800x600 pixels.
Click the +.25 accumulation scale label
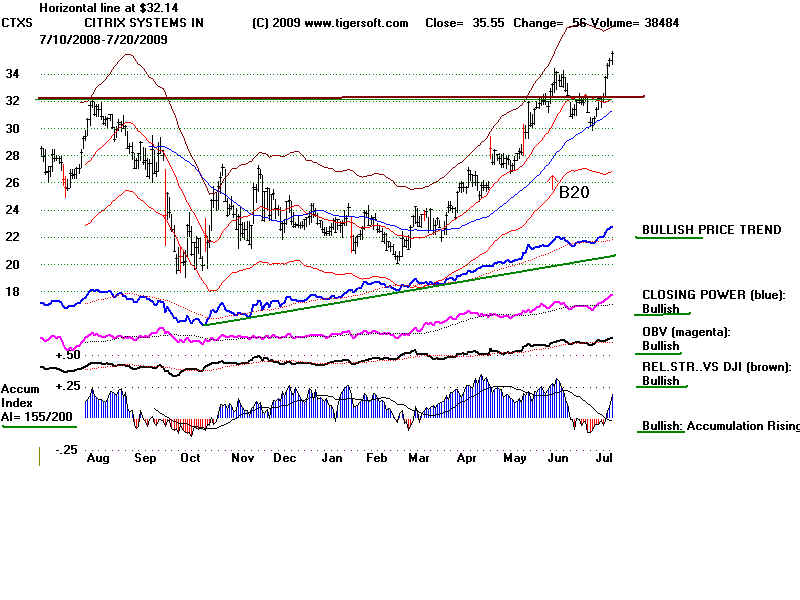coord(68,386)
